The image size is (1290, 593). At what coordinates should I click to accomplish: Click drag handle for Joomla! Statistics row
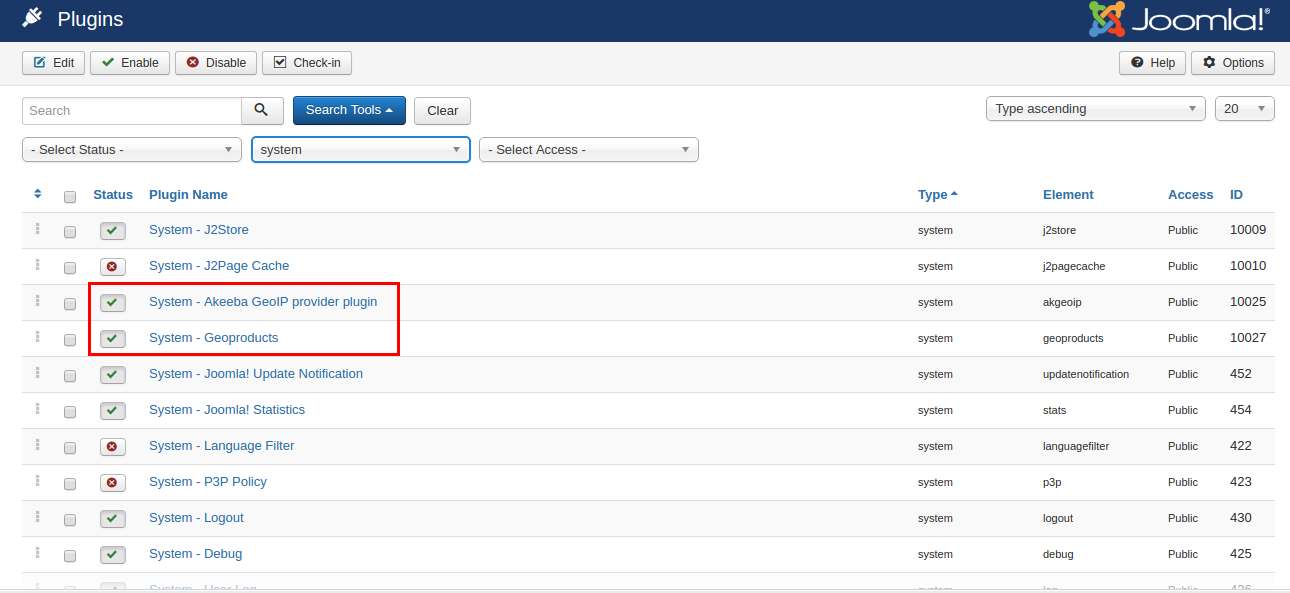pyautogui.click(x=38, y=409)
